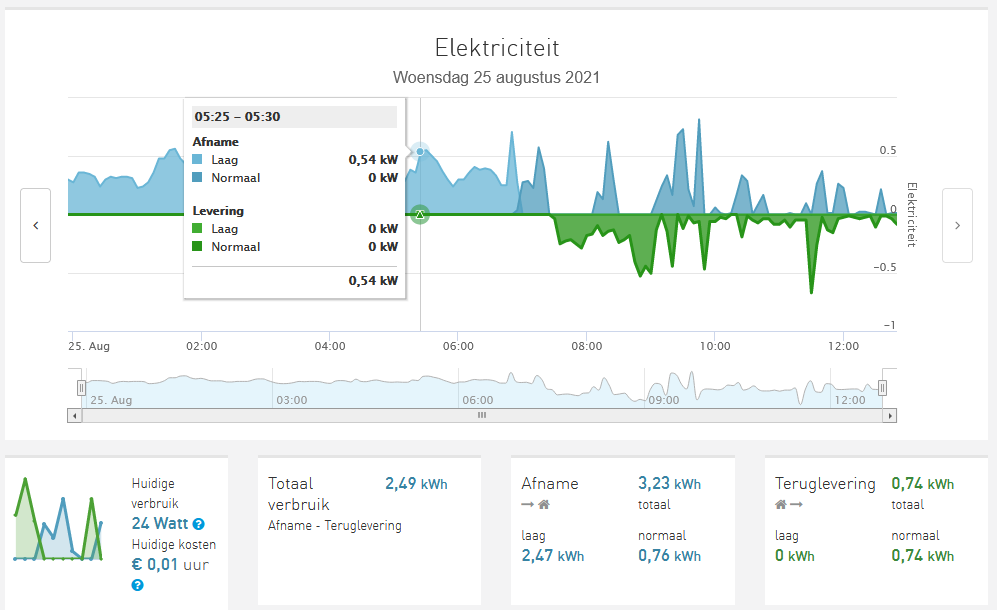
Task: Click the Teruglevering 0,74 kWh total value
Action: [x=922, y=484]
